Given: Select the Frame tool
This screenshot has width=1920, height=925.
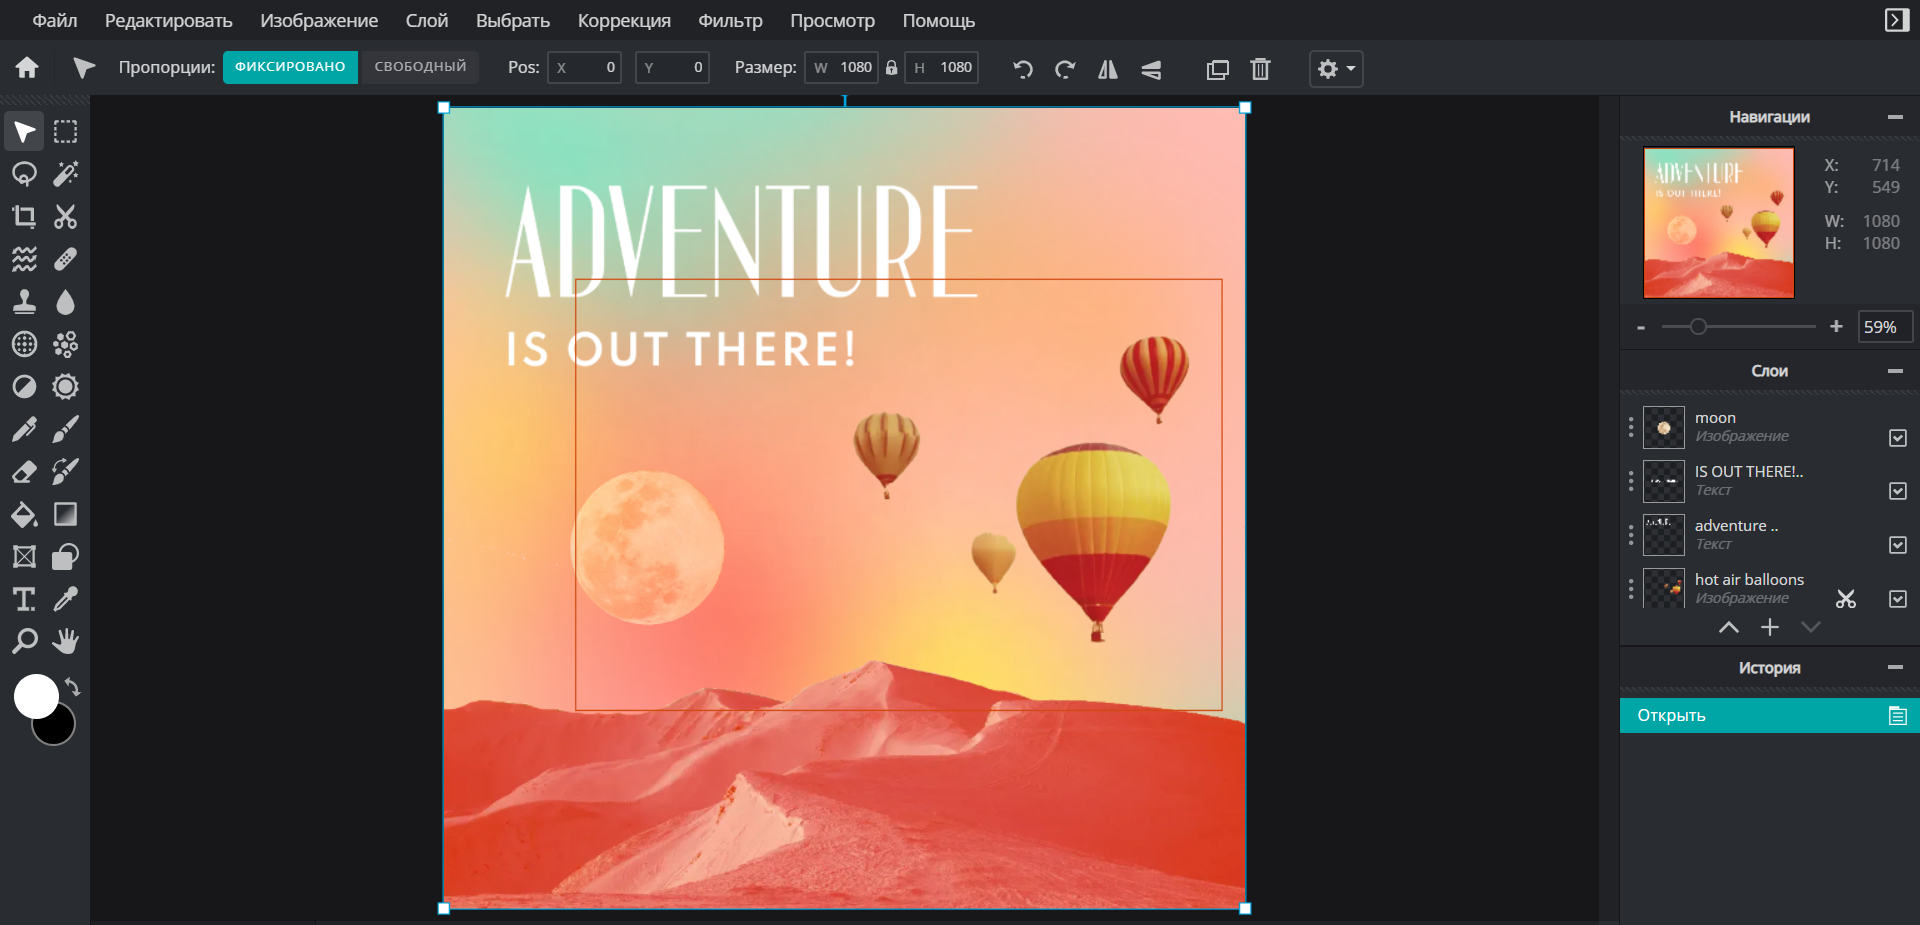Looking at the screenshot, I should point(24,557).
